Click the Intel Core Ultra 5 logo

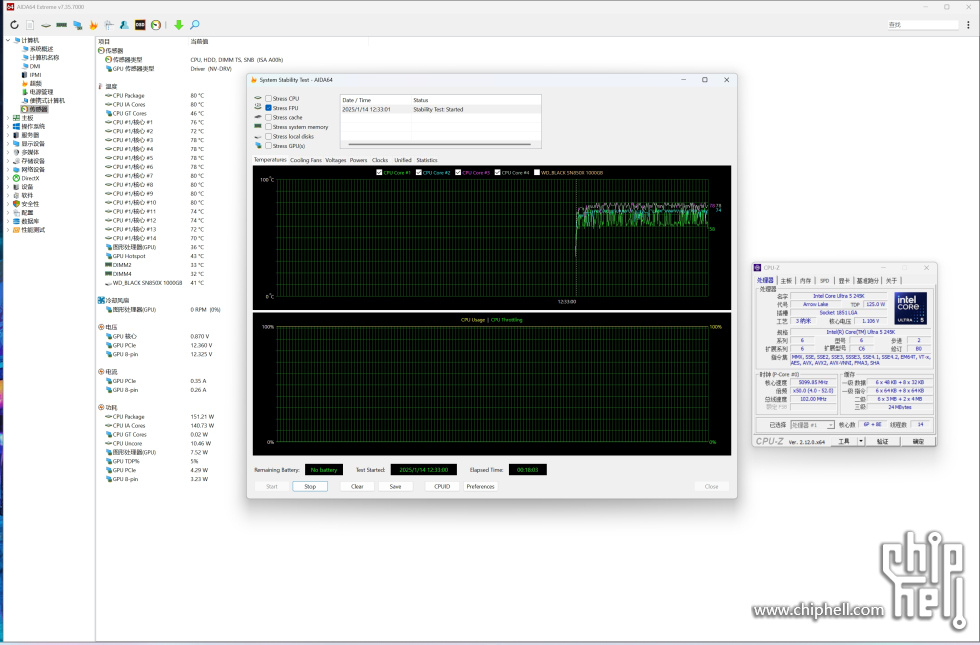point(911,308)
